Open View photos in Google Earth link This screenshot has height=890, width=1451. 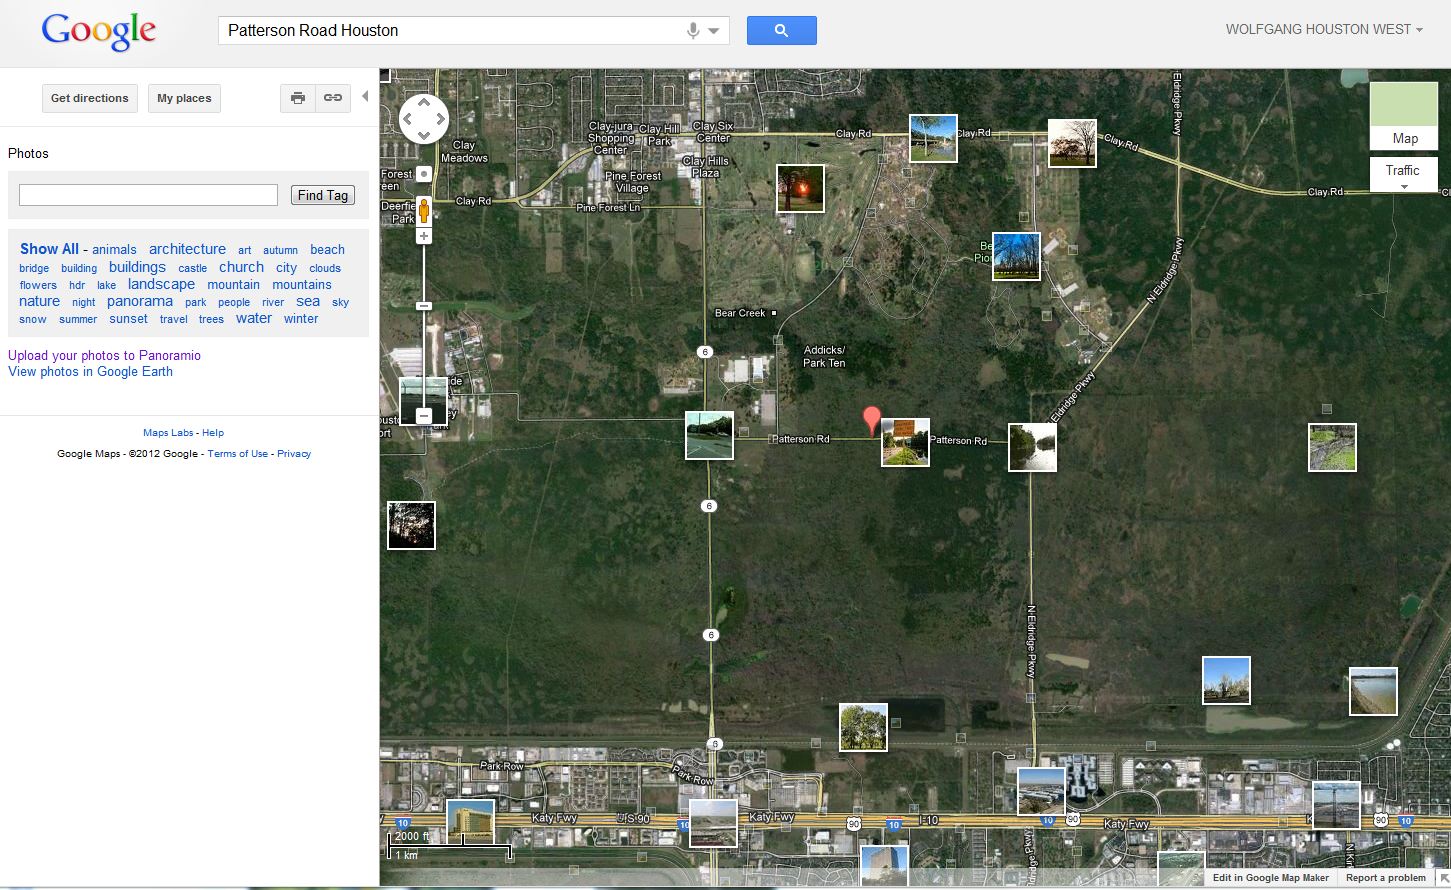[x=90, y=371]
